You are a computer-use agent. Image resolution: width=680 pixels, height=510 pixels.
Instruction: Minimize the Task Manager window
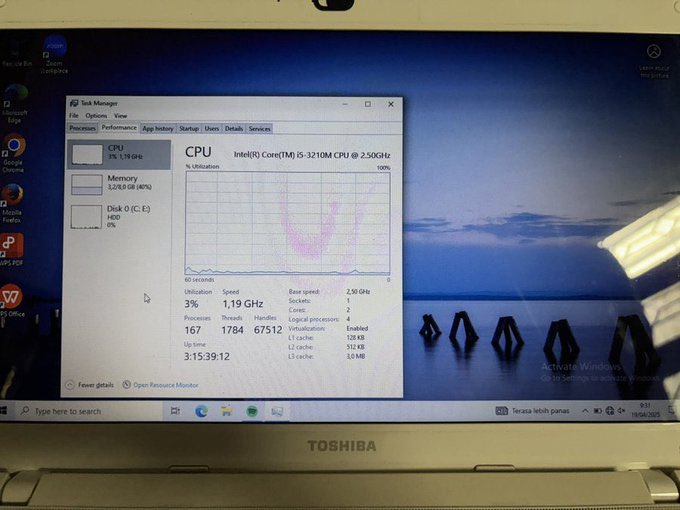coord(345,104)
